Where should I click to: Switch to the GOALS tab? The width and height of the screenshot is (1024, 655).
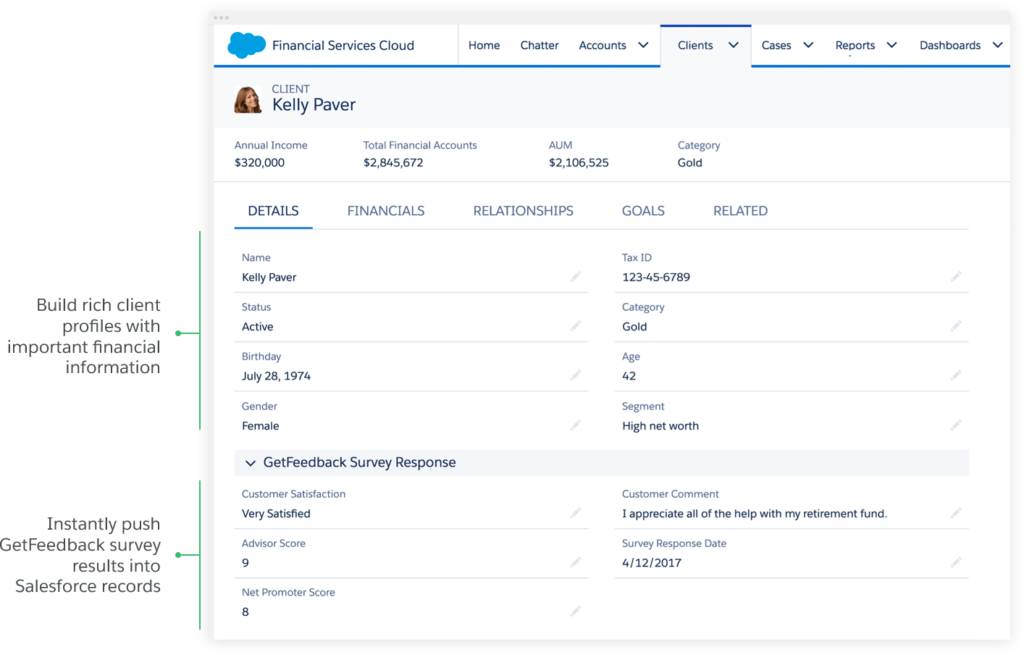coord(643,211)
